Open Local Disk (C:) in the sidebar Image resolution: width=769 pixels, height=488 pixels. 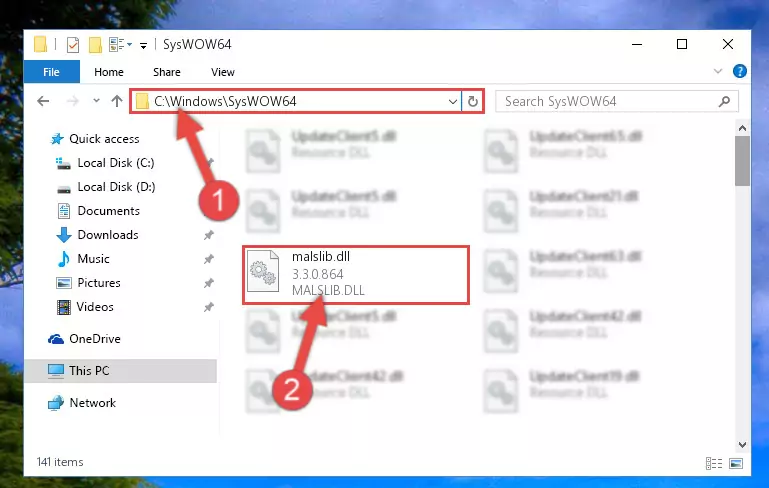coord(116,163)
